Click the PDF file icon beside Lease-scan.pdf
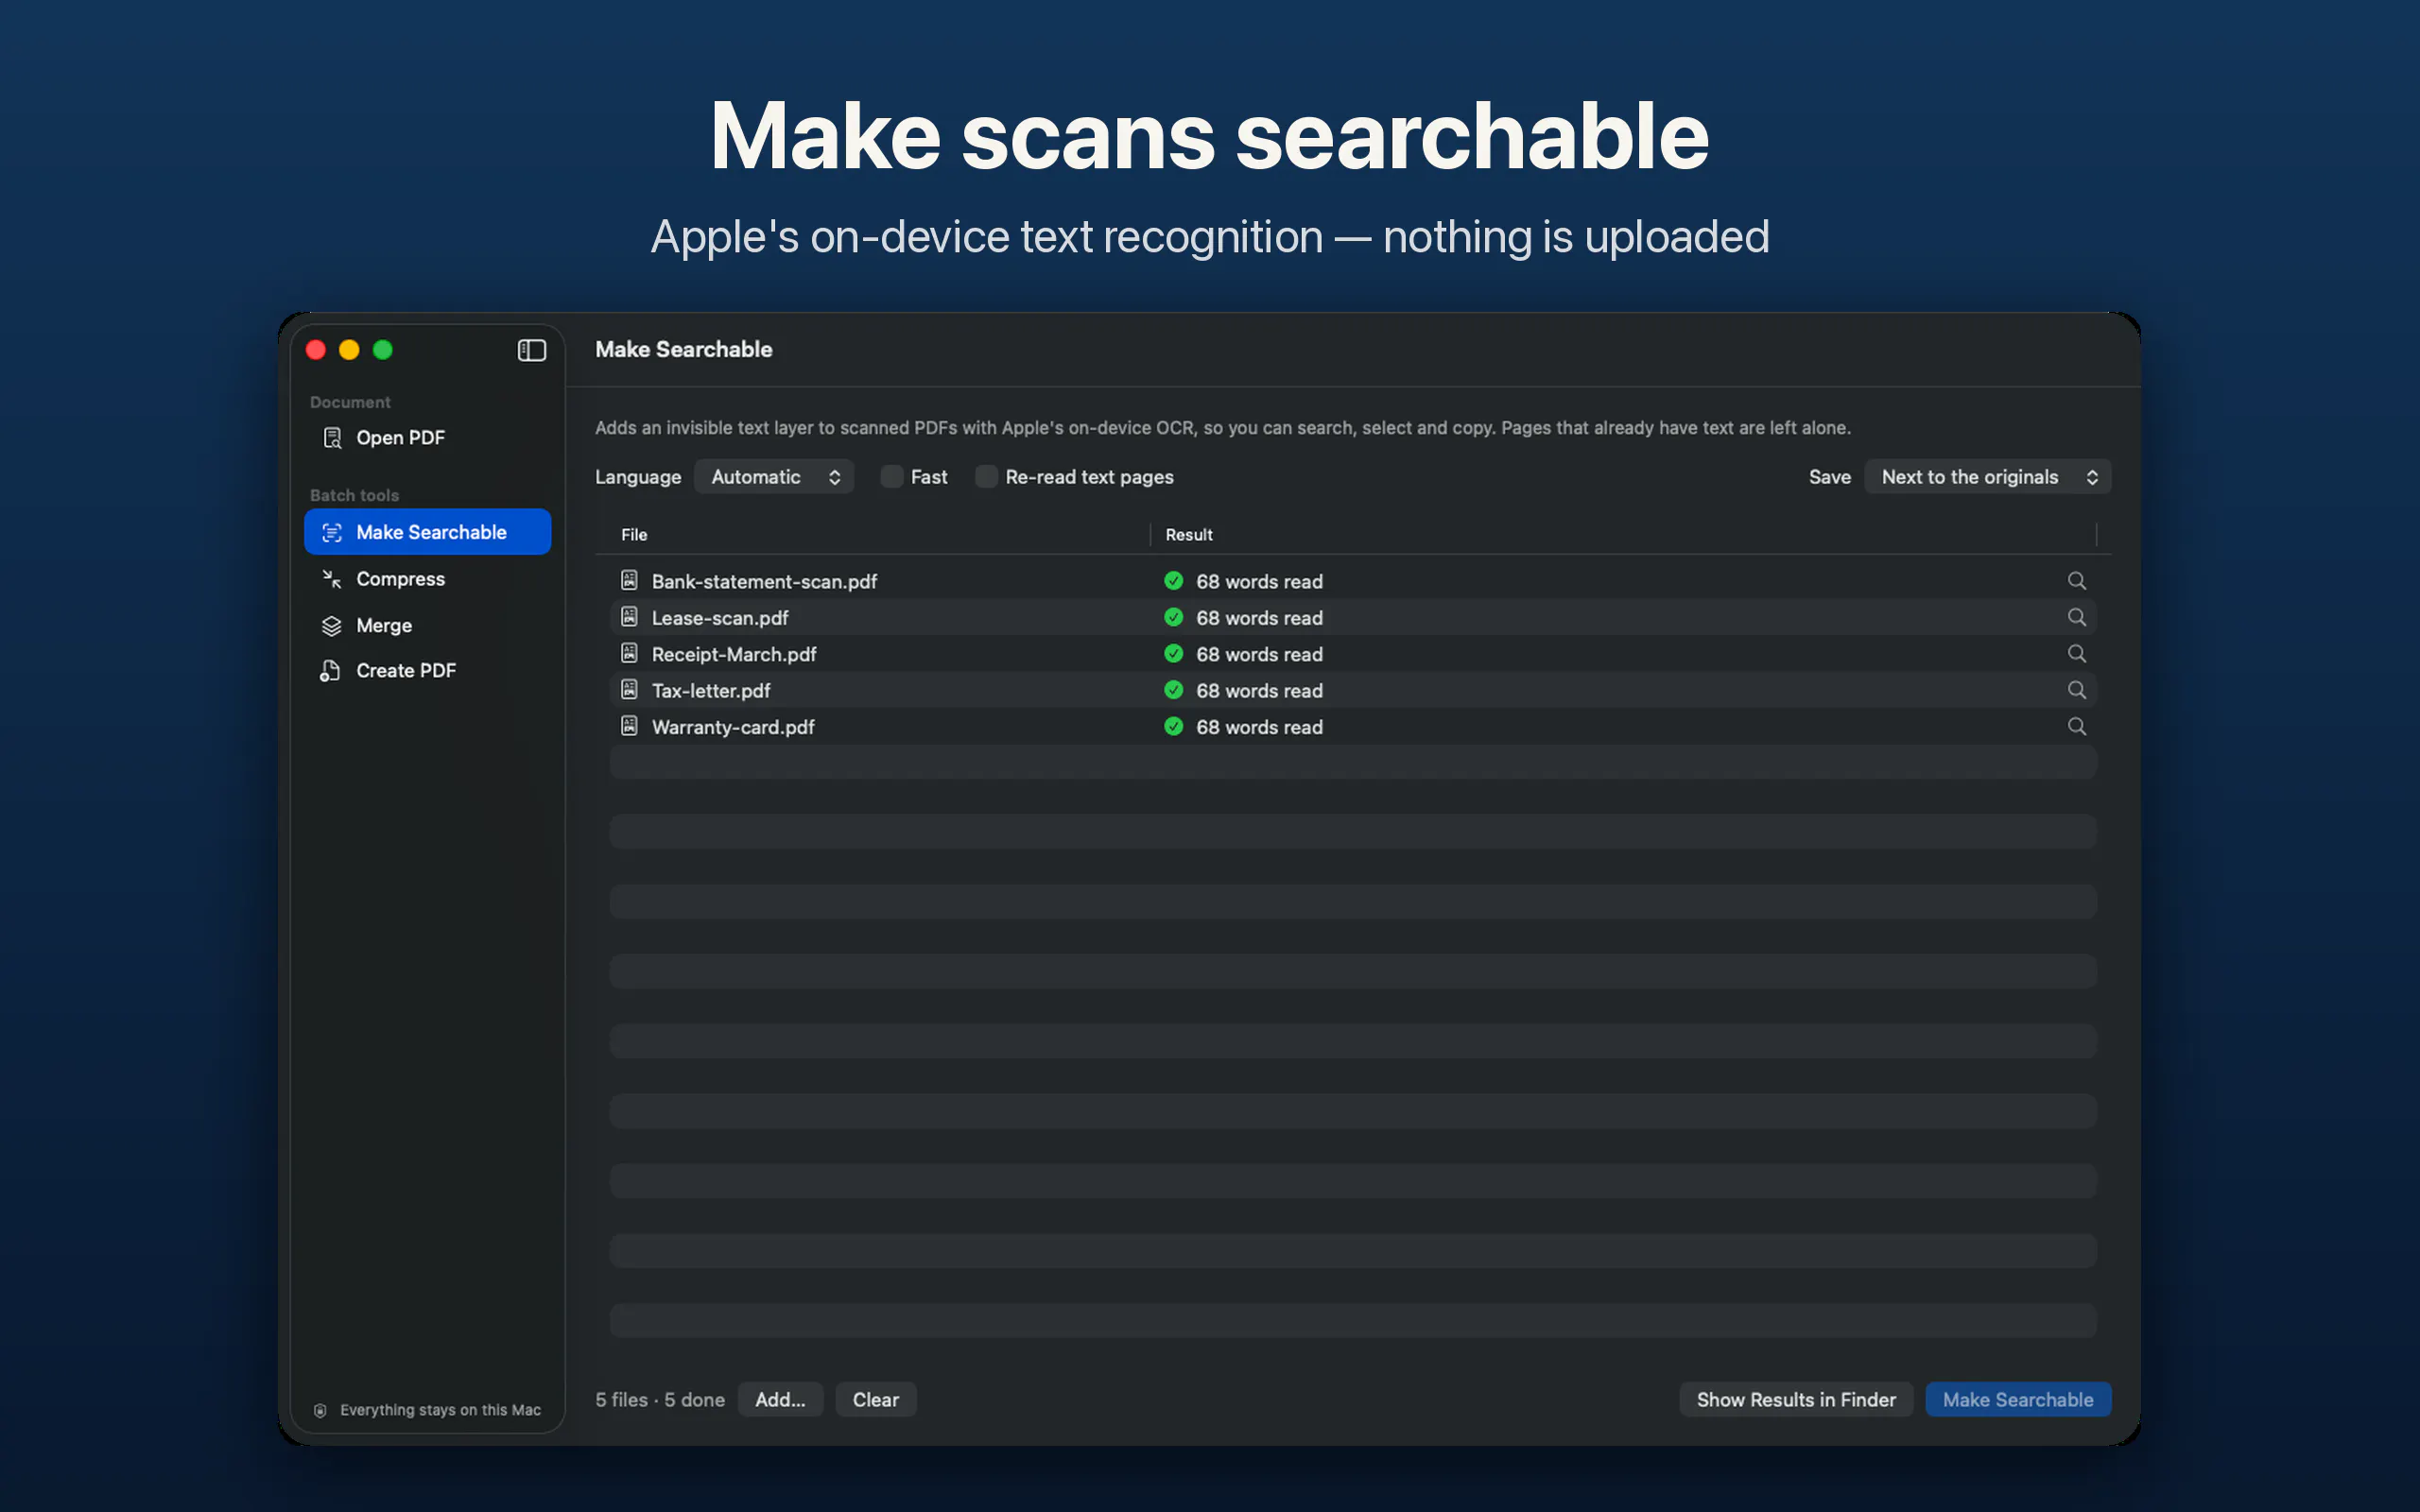This screenshot has height=1512, width=2420. (x=629, y=617)
